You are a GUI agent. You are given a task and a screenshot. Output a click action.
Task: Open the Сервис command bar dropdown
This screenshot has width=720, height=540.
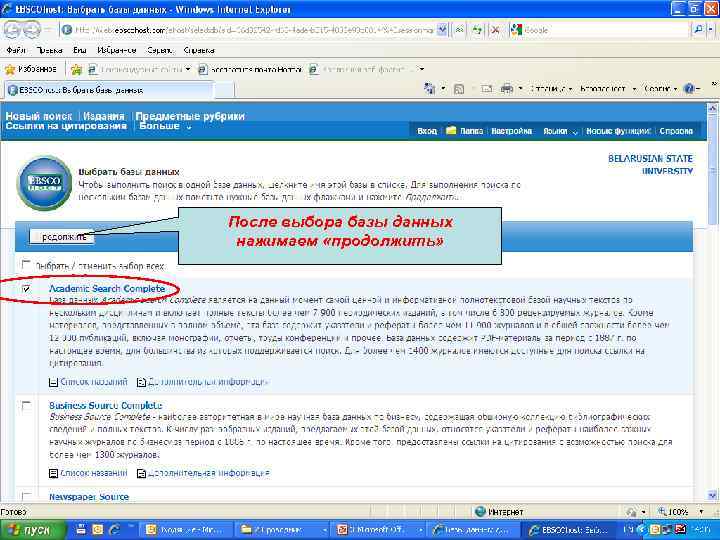click(x=661, y=89)
